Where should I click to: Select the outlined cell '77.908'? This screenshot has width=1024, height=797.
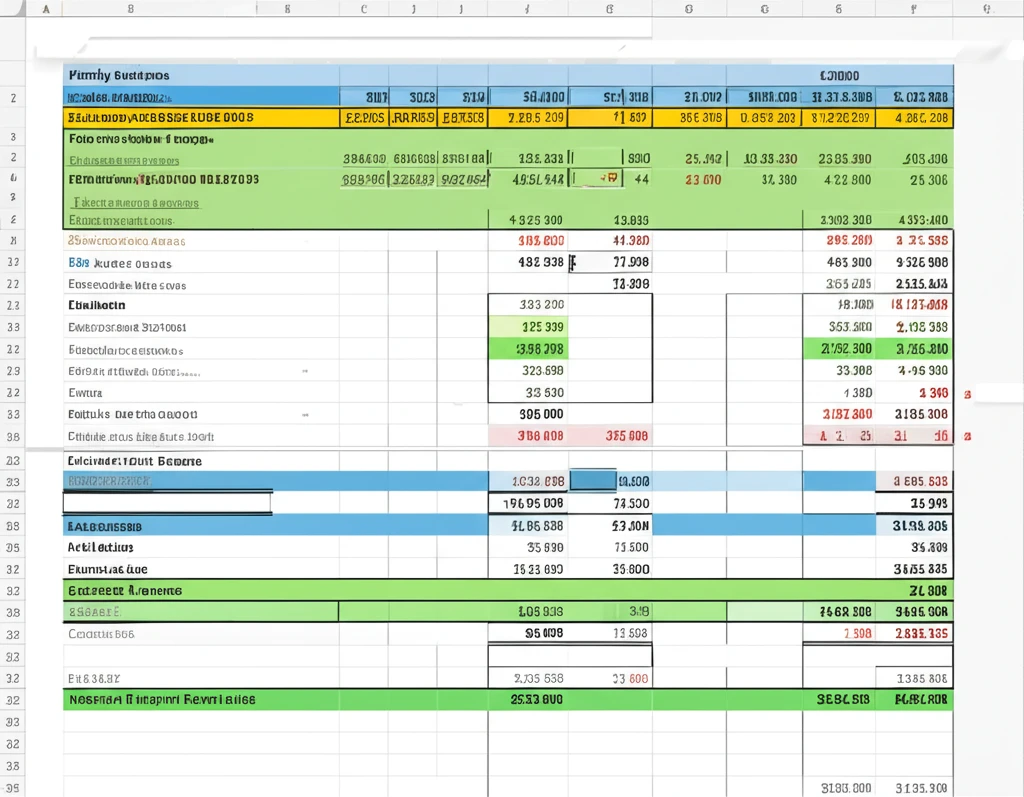point(611,262)
